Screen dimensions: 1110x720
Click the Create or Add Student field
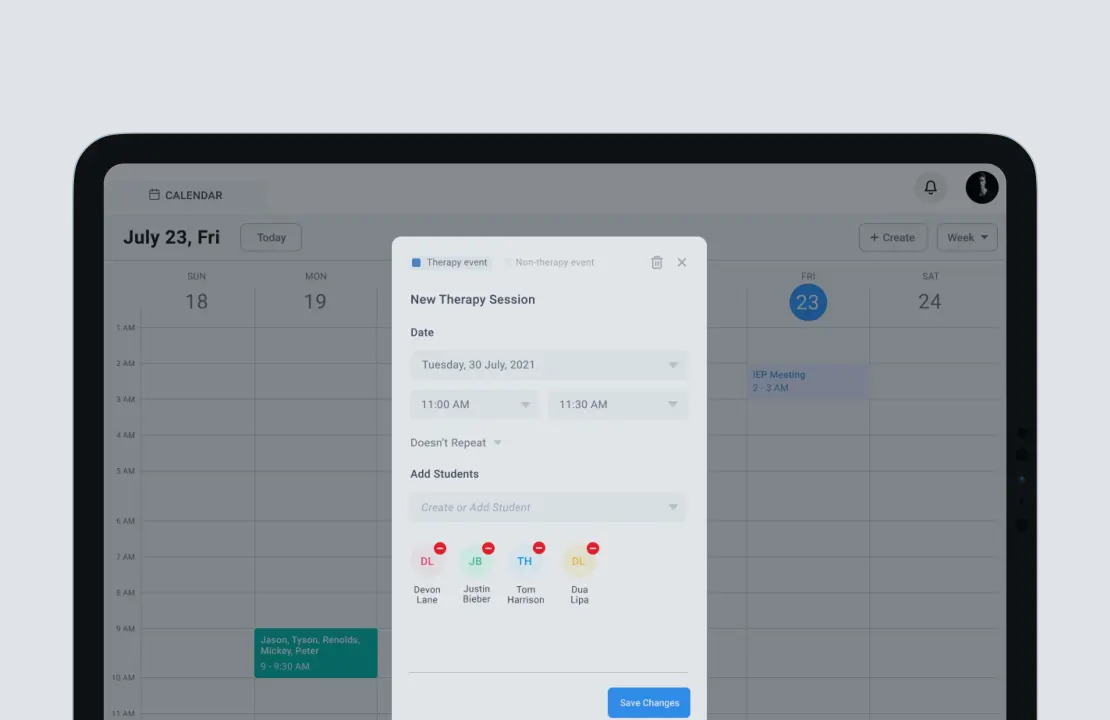click(x=548, y=507)
